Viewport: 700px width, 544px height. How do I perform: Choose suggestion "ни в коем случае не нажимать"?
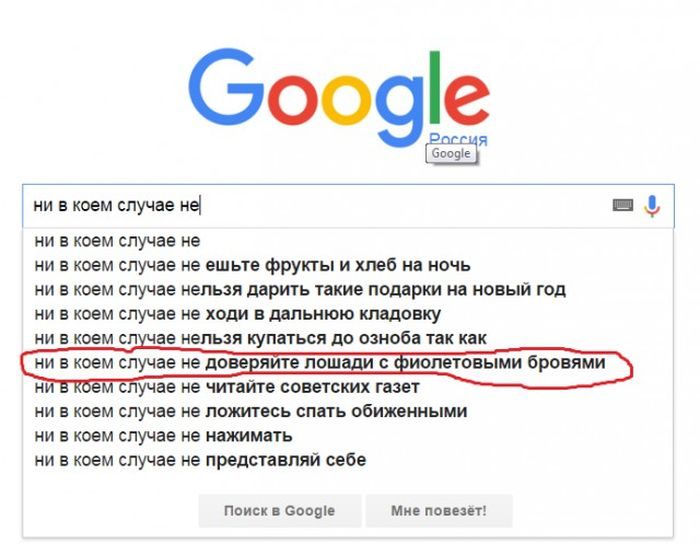click(x=163, y=436)
